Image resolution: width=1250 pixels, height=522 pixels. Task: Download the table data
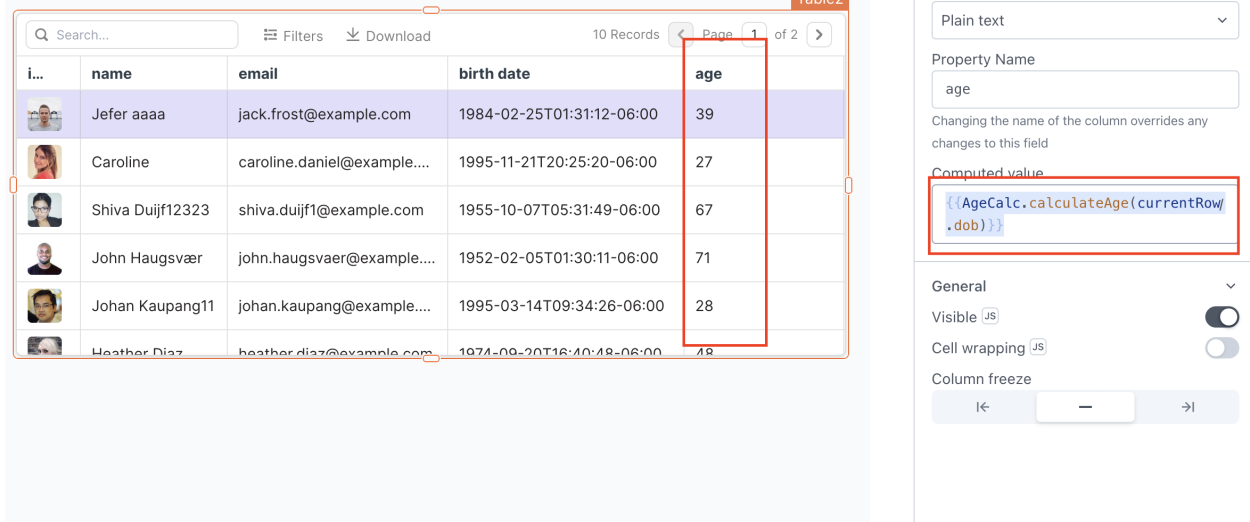pos(388,36)
